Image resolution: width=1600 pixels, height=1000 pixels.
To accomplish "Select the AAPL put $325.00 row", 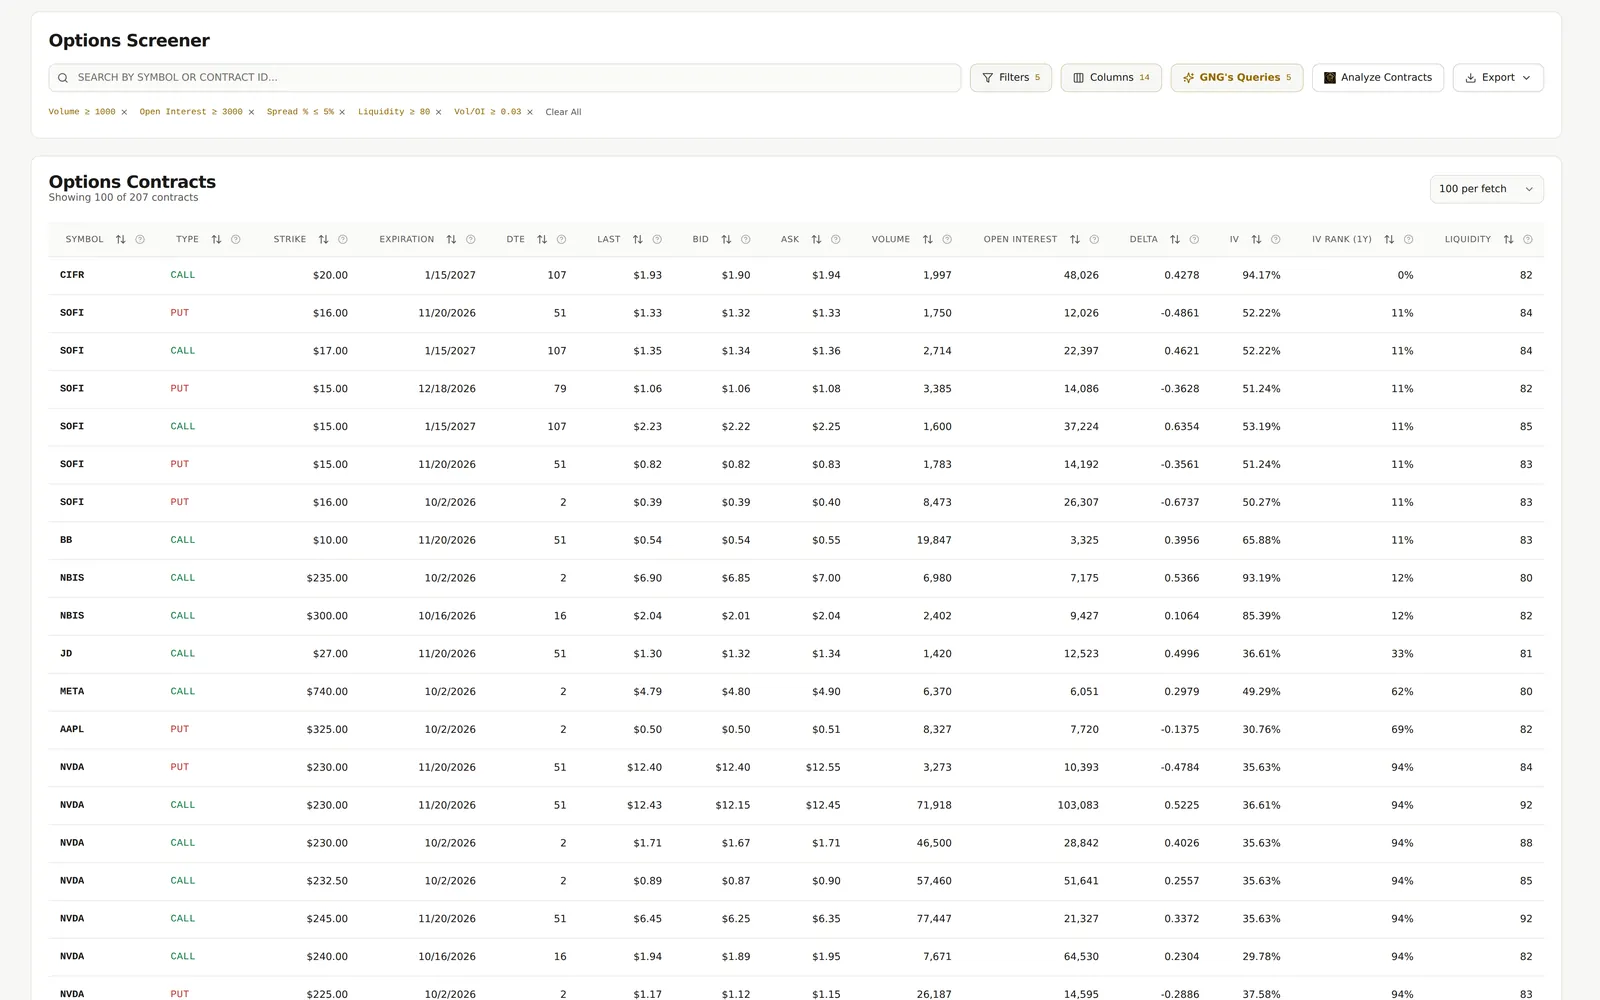I will 796,729.
